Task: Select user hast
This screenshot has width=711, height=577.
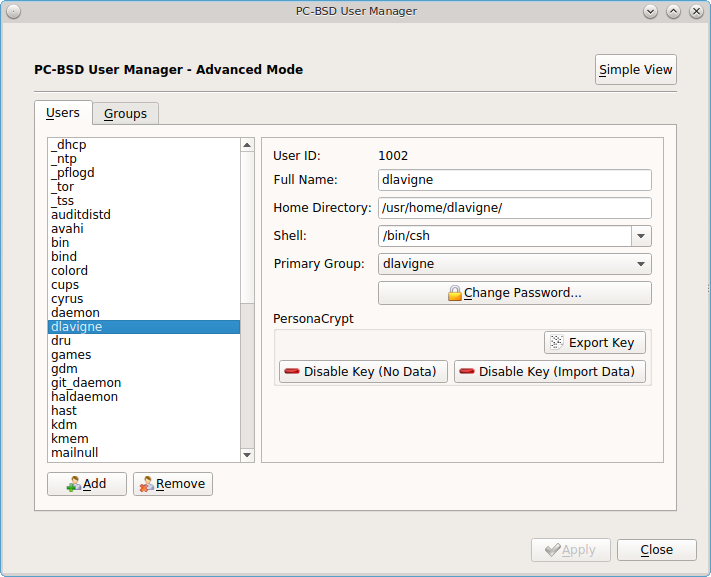Action: [x=144, y=411]
